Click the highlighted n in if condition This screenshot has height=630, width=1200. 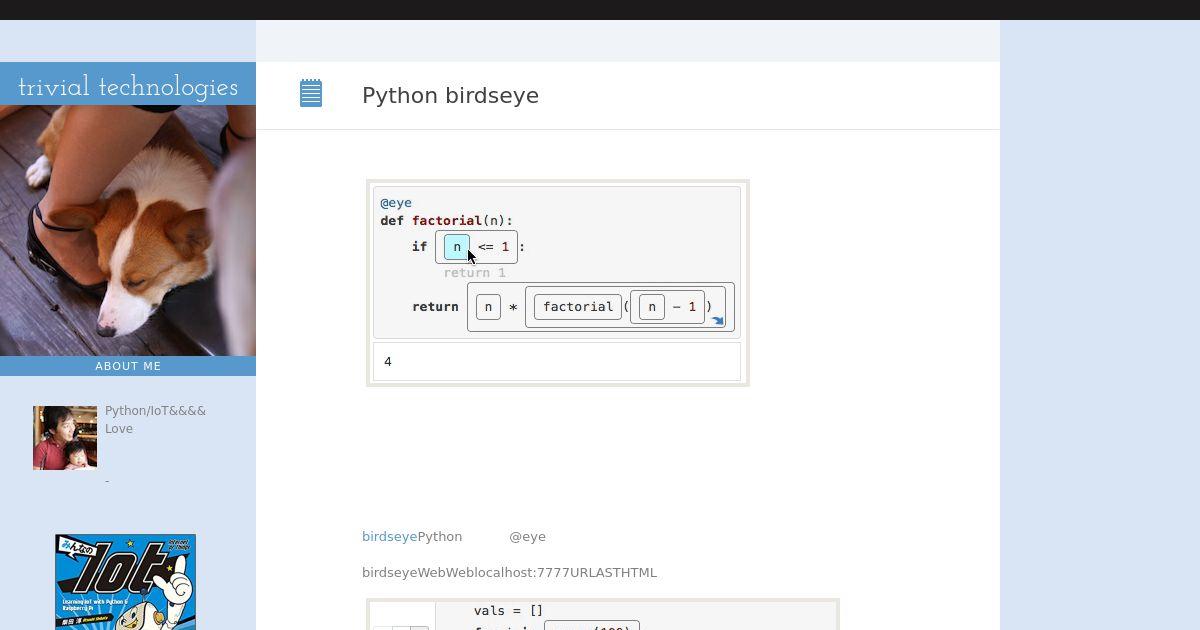tap(457, 247)
